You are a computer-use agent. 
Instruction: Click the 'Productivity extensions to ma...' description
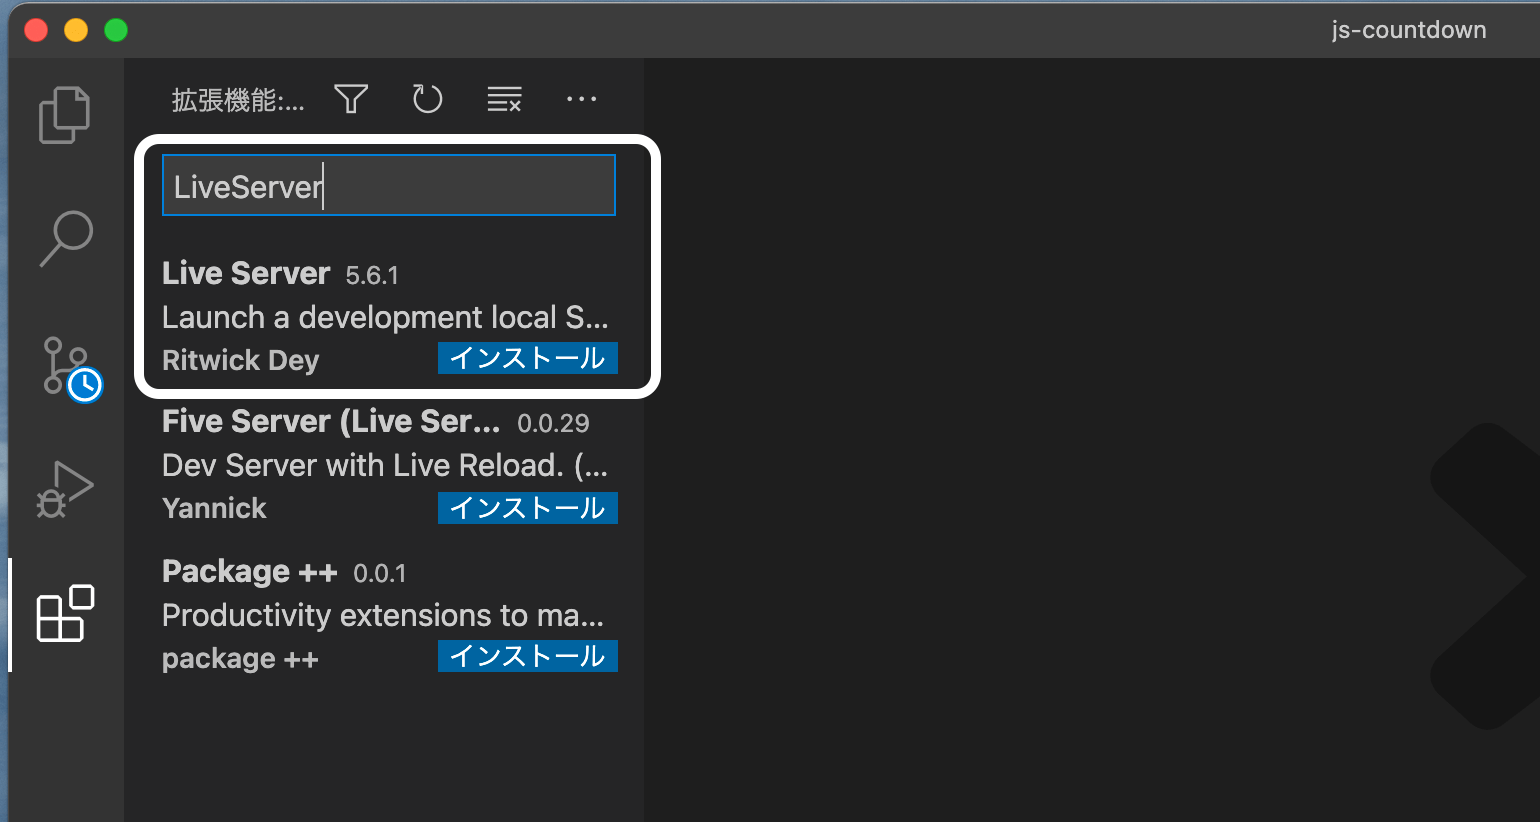click(x=383, y=615)
